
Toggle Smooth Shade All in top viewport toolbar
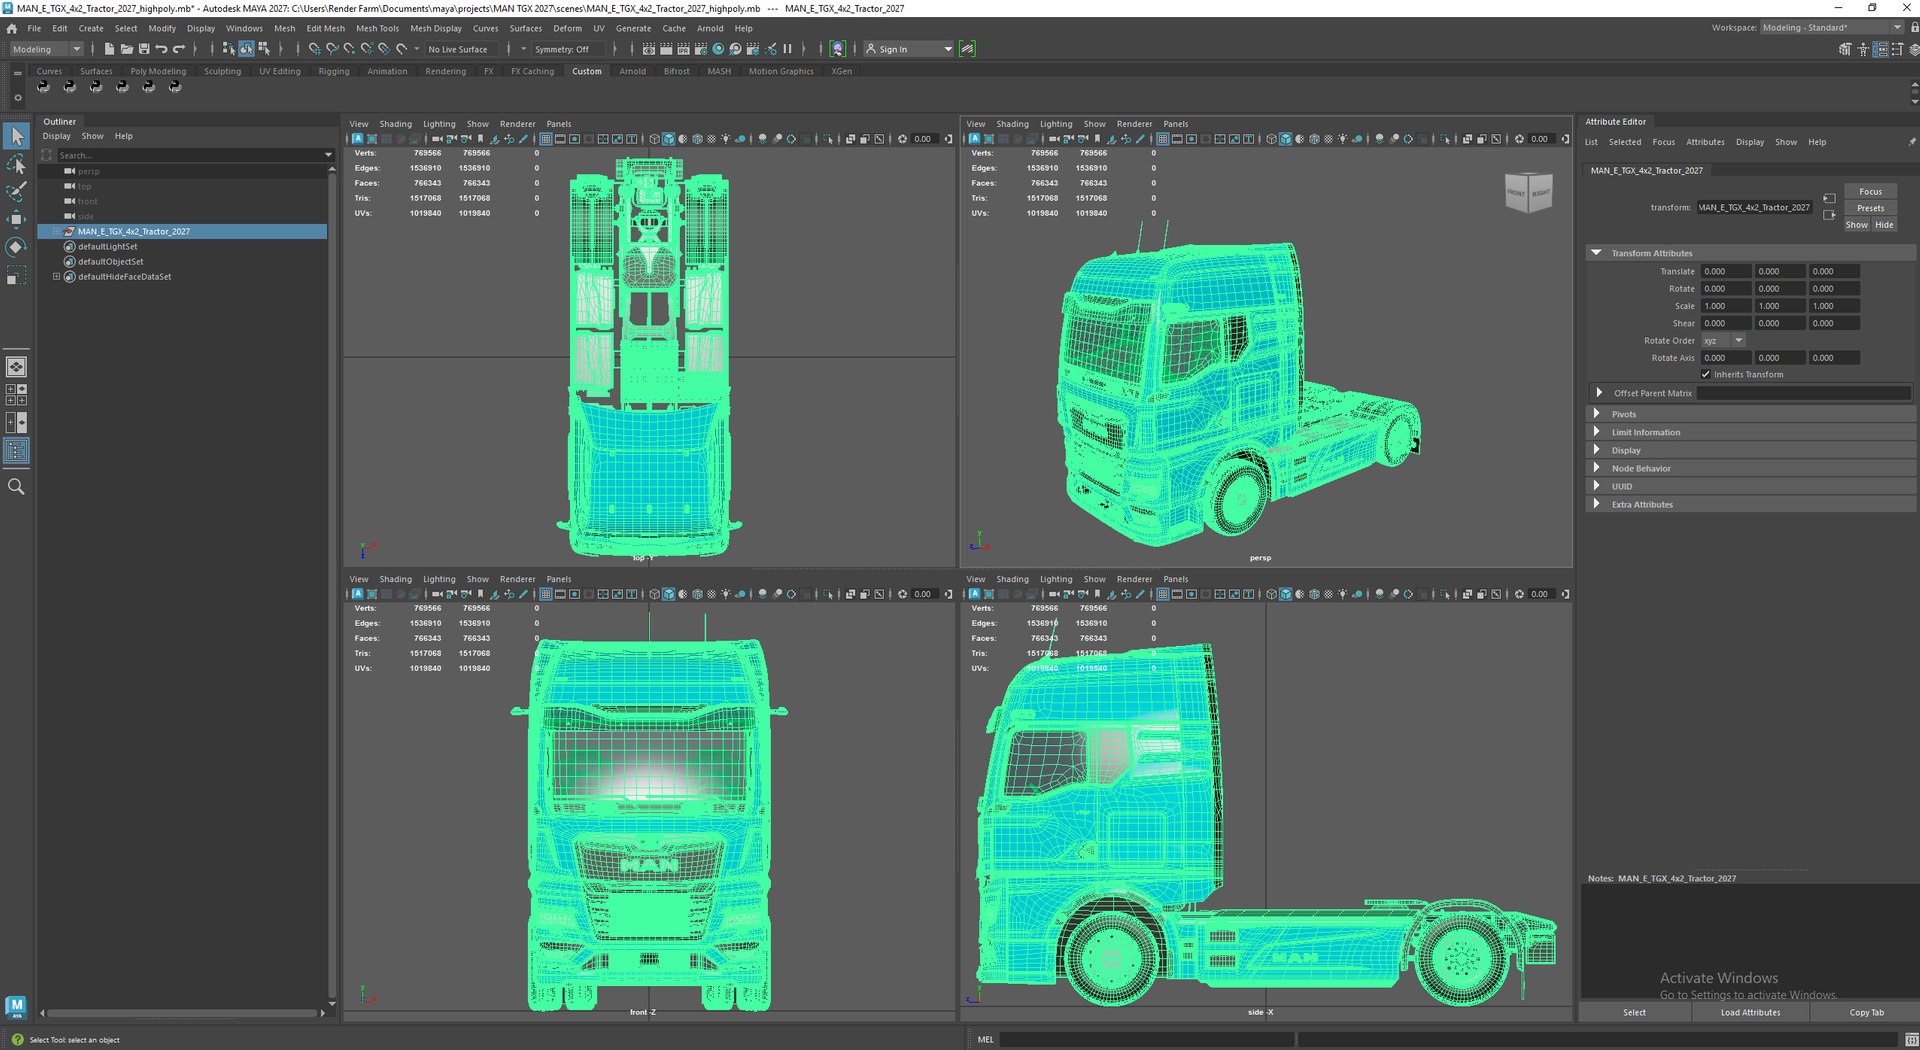click(668, 139)
